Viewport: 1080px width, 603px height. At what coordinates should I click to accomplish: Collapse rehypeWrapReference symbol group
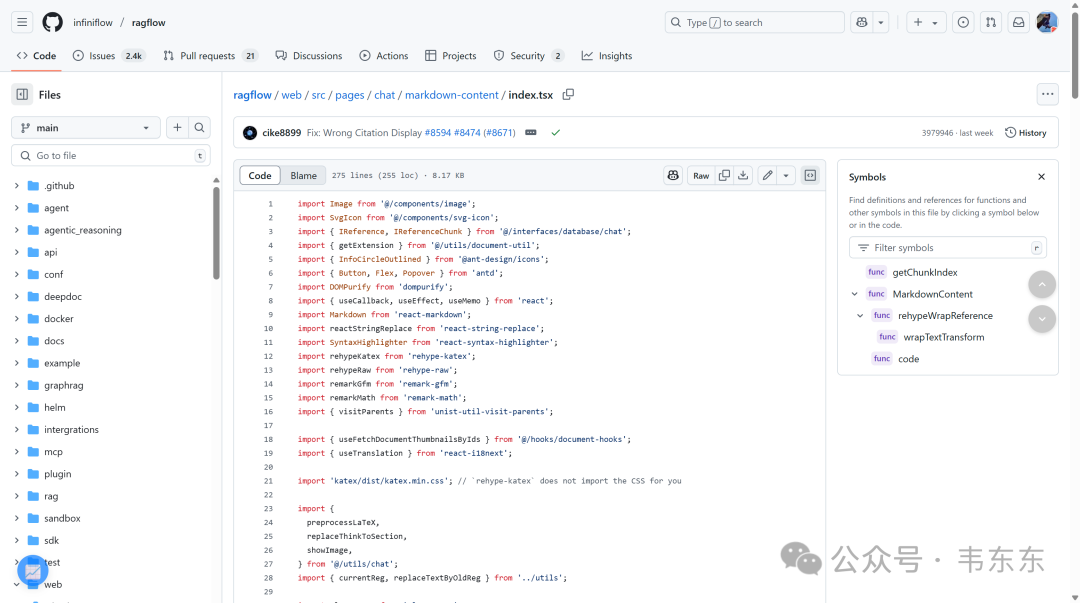tap(860, 316)
